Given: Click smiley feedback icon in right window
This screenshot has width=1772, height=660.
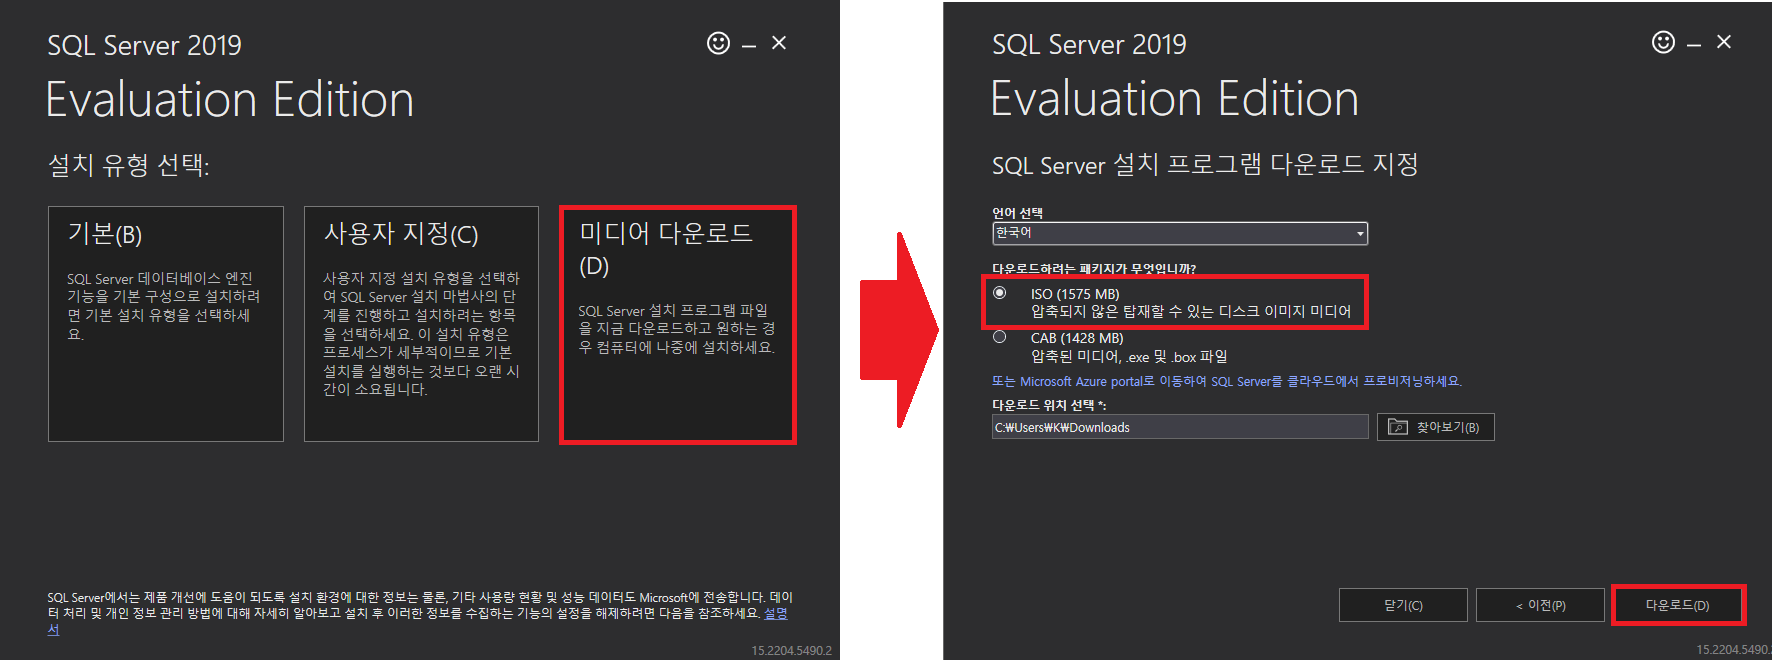Looking at the screenshot, I should [1663, 42].
